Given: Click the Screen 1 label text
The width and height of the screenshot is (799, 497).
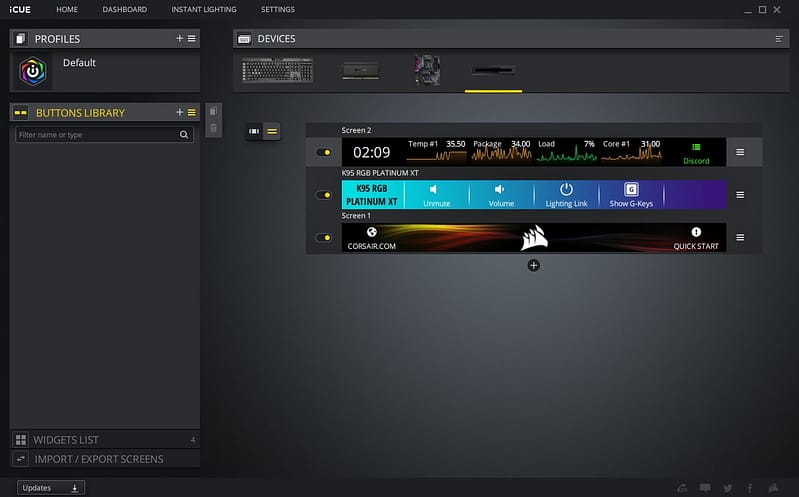Looking at the screenshot, I should click(356, 216).
